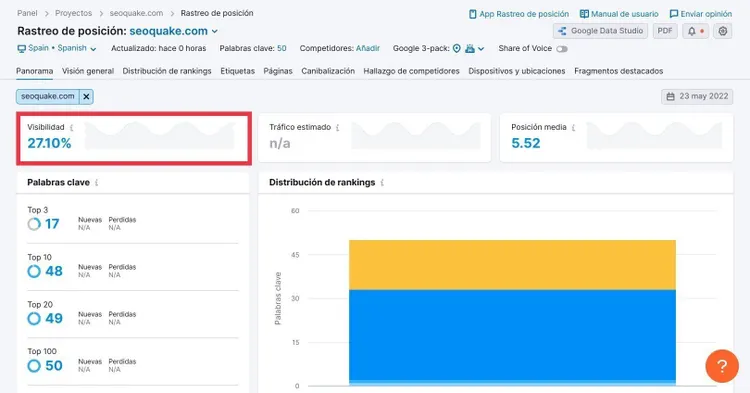750x393 pixels.
Task: Open Páginas tab
Action: [x=278, y=71]
